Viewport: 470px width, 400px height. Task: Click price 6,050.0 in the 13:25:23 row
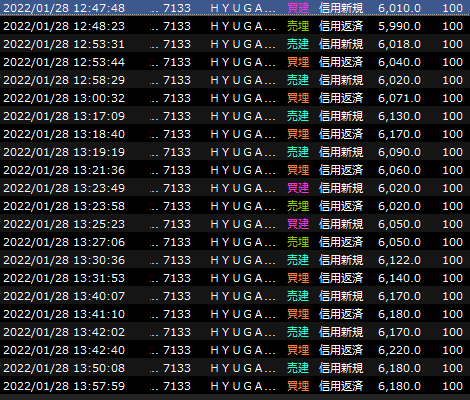[x=399, y=224]
